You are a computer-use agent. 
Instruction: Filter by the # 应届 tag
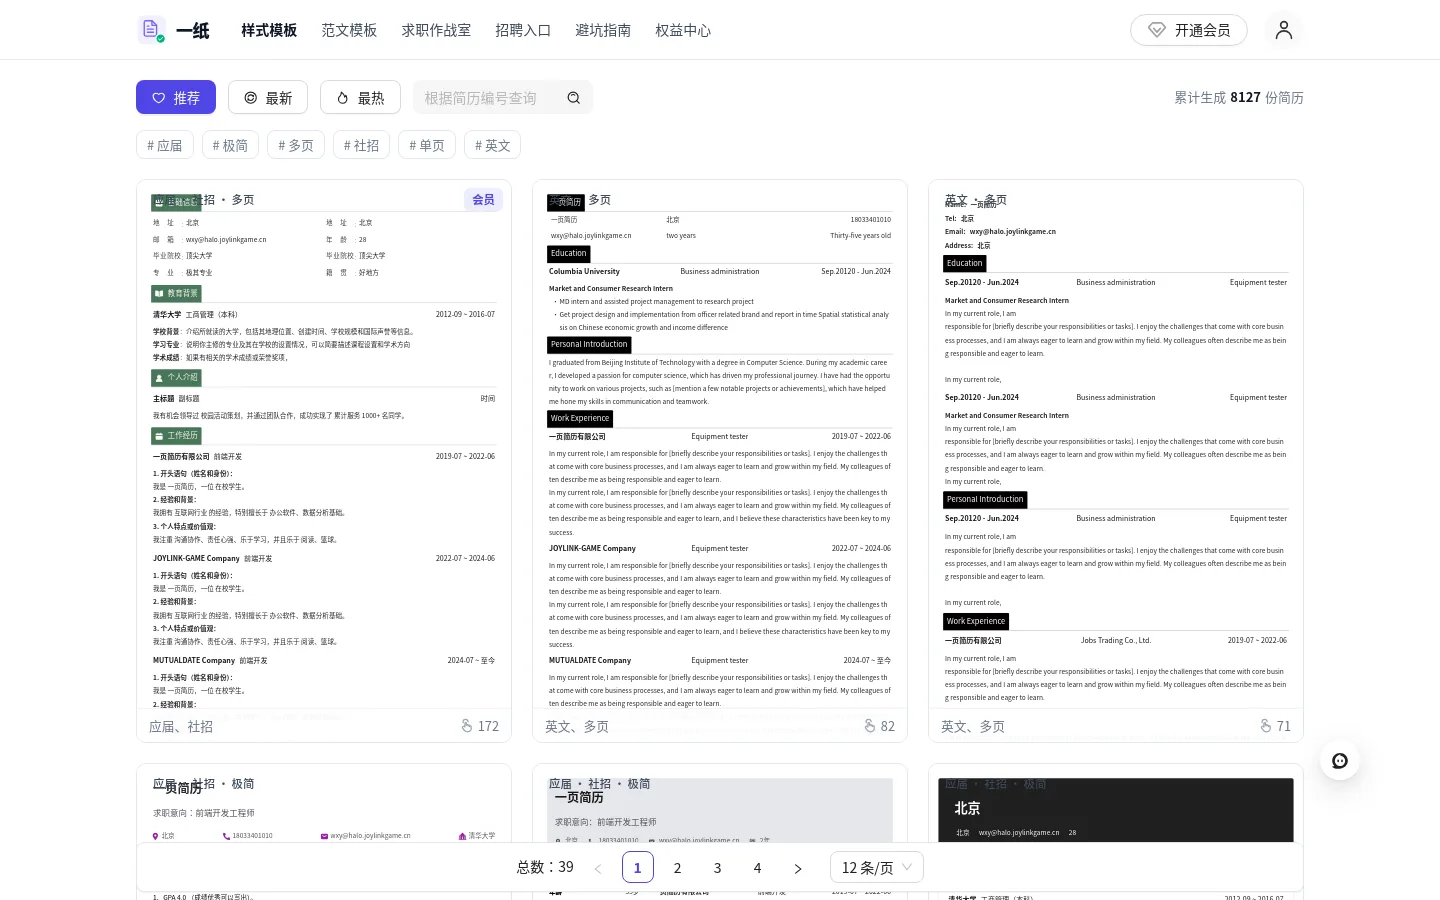click(165, 145)
